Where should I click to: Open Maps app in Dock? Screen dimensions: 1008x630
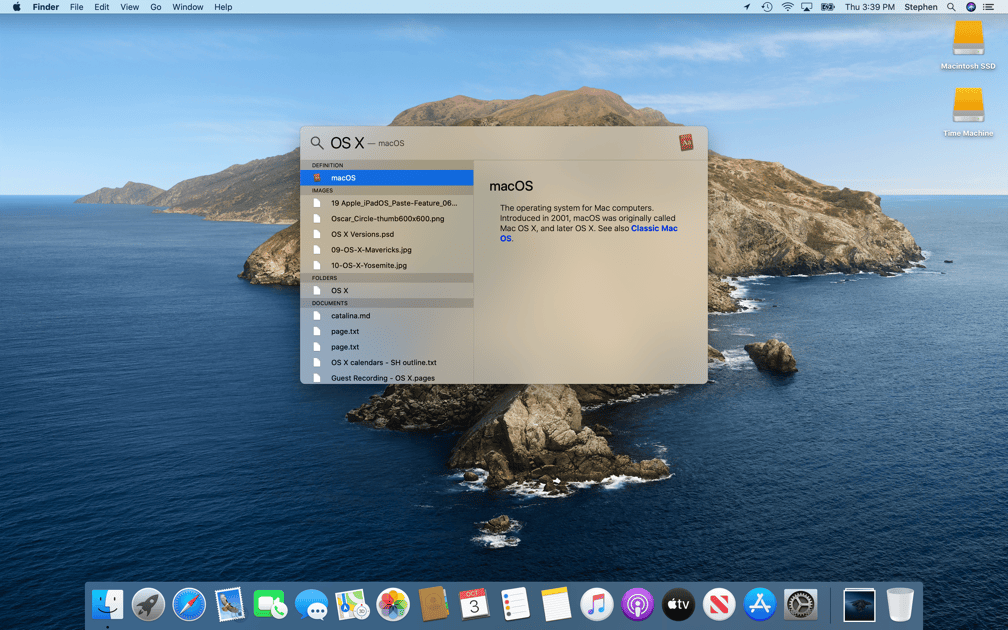point(352,604)
